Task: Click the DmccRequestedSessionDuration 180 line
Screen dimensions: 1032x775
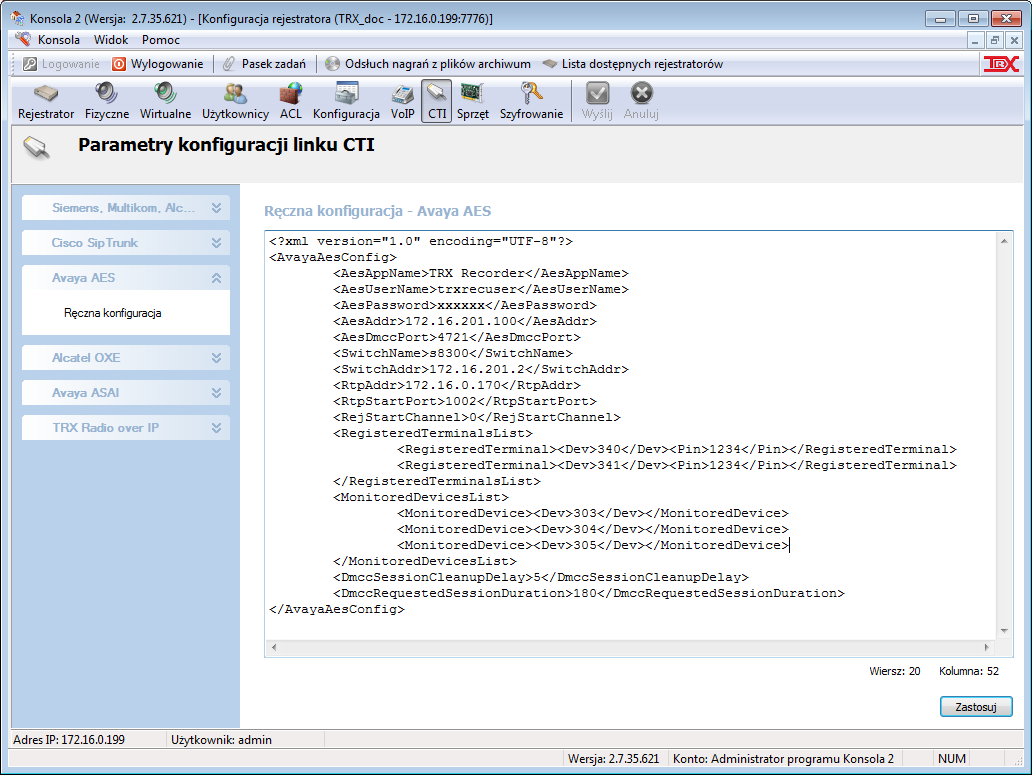Action: point(588,593)
